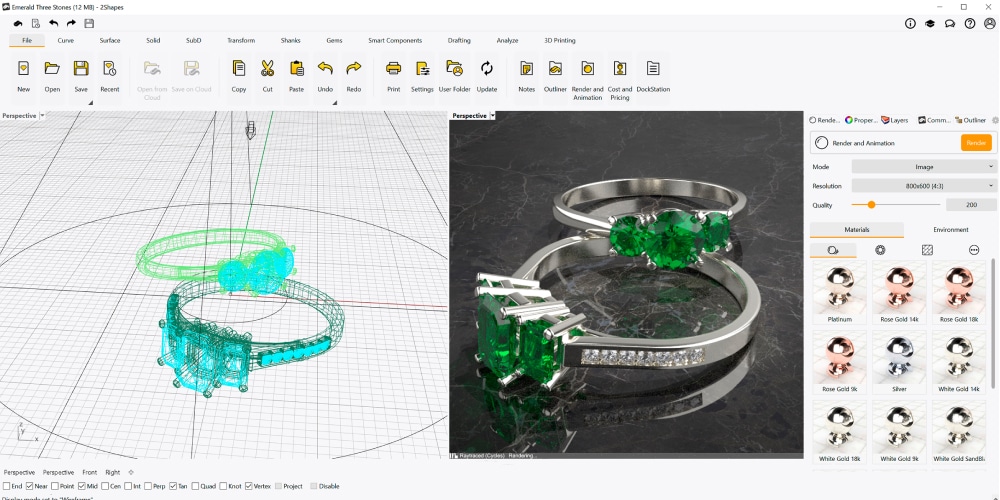The height and width of the screenshot is (500, 1000).
Task: Open the left Perspective viewport menu arrow
Action: [42, 115]
